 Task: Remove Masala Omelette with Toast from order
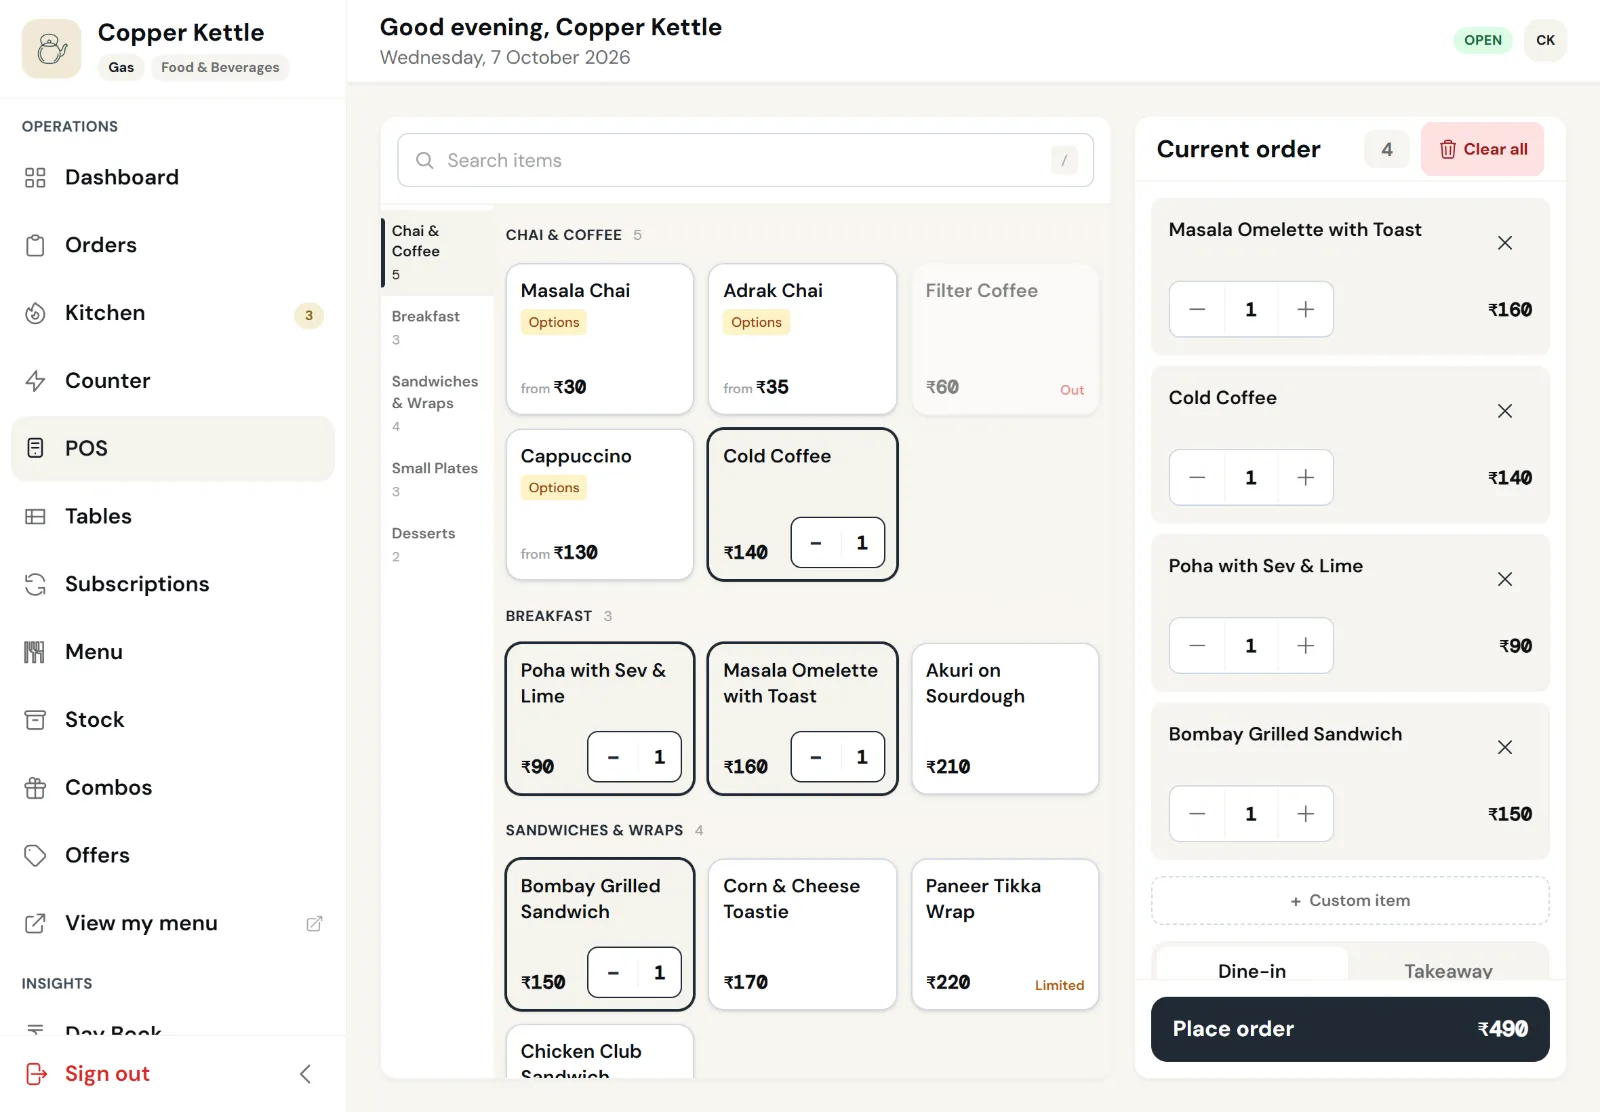pyautogui.click(x=1504, y=243)
